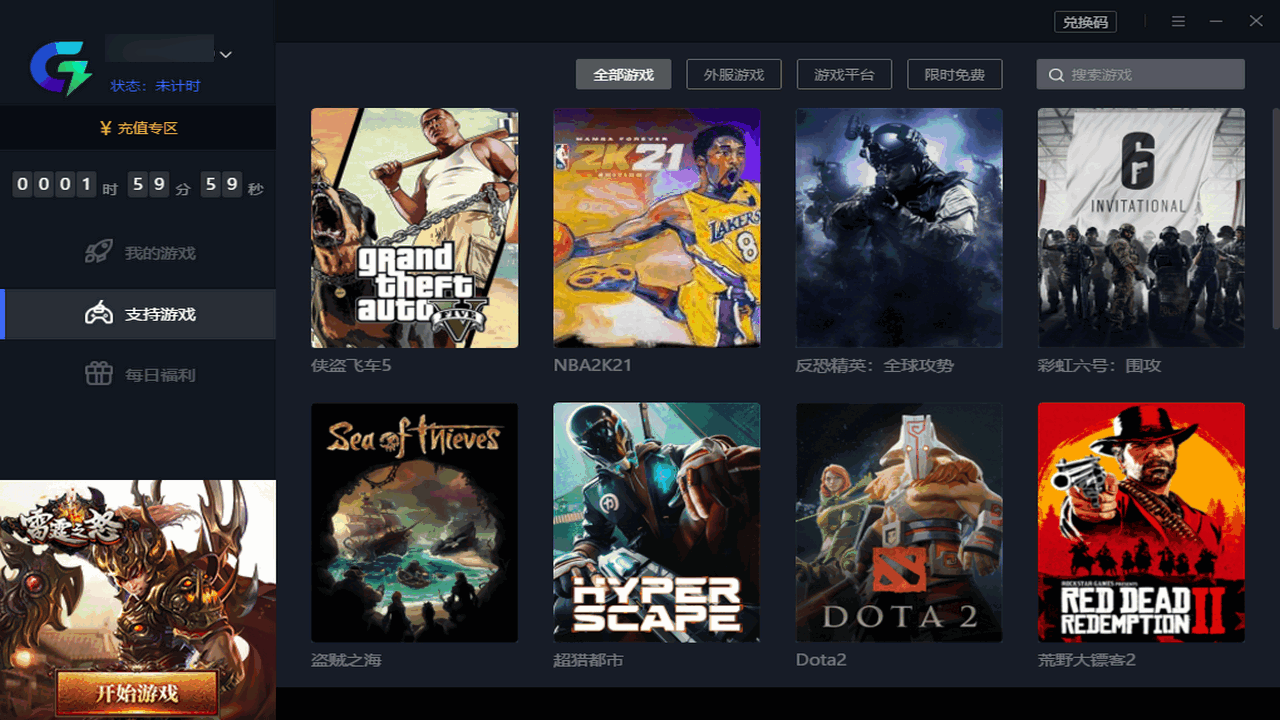Switch to the 全部游戏 filter tab

(x=623, y=74)
